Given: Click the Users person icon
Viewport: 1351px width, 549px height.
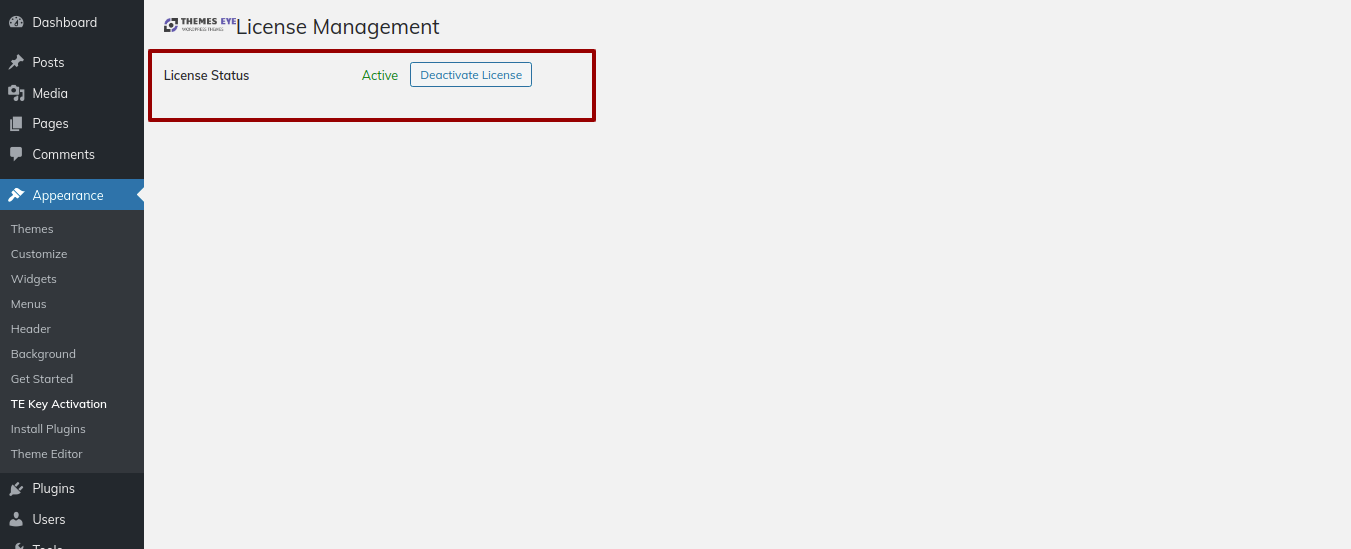Looking at the screenshot, I should point(16,520).
